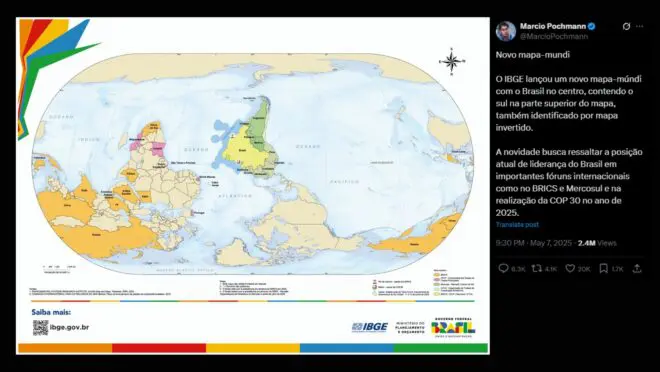Viewport: 660px width, 372px height.
Task: Click the blue verified badge
Action: [x=591, y=27]
